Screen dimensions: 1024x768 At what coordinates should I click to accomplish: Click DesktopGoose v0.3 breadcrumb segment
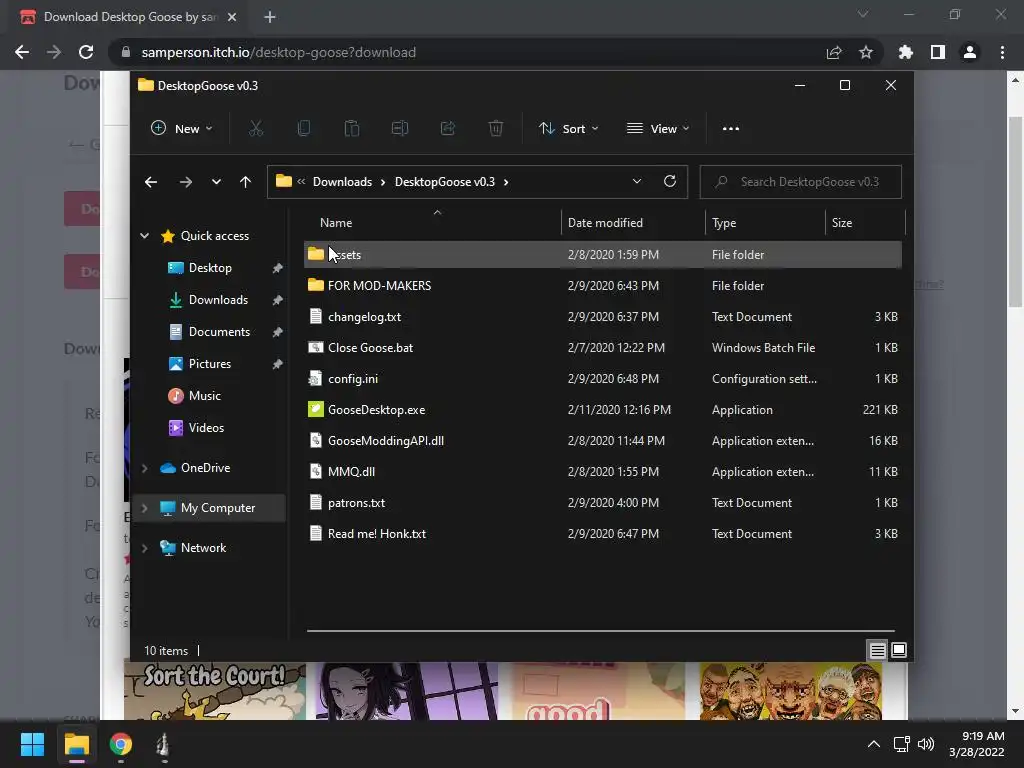tap(445, 182)
